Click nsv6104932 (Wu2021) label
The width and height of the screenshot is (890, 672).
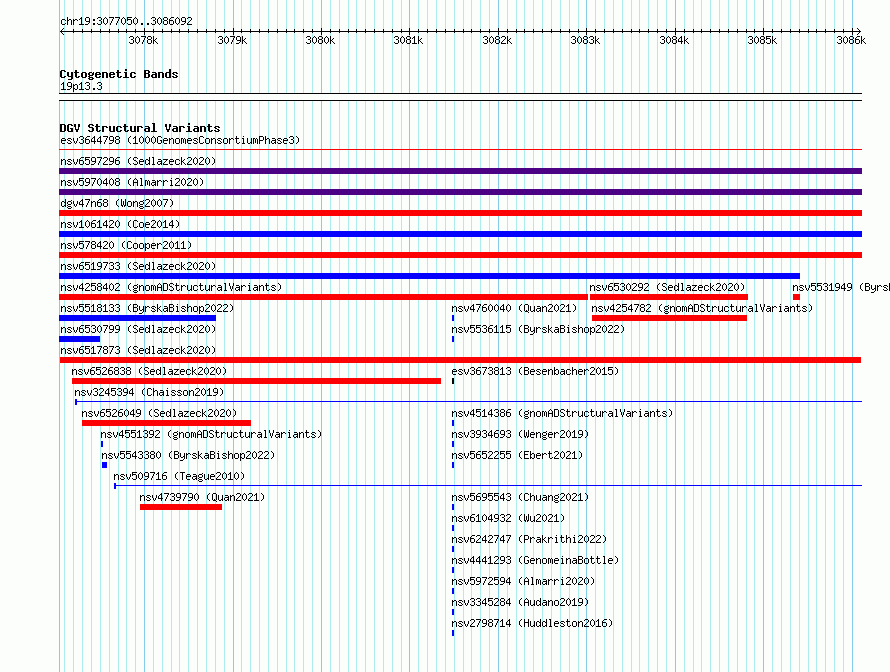tap(508, 518)
